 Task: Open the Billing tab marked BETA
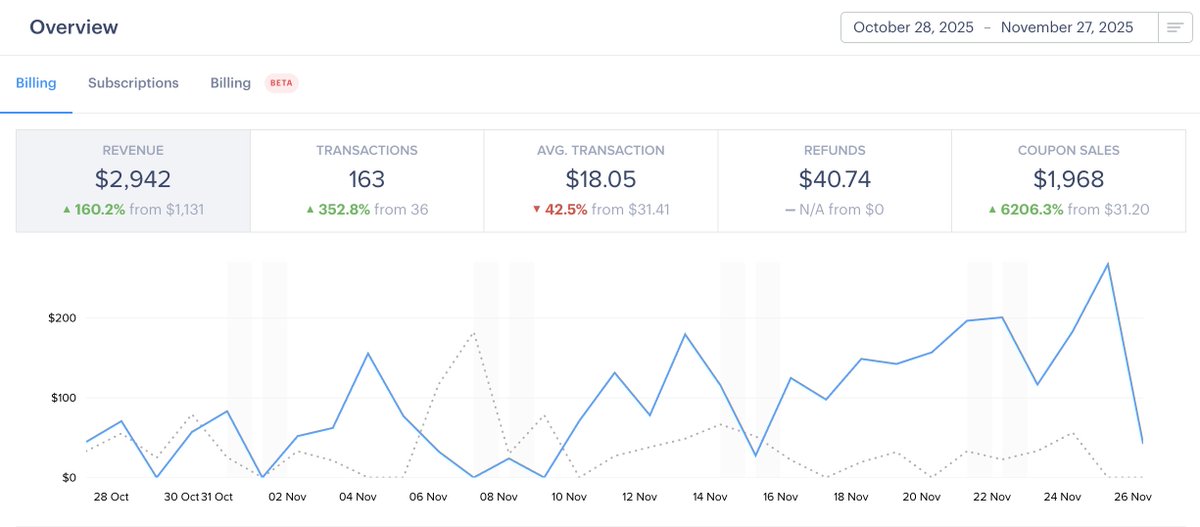coord(230,83)
